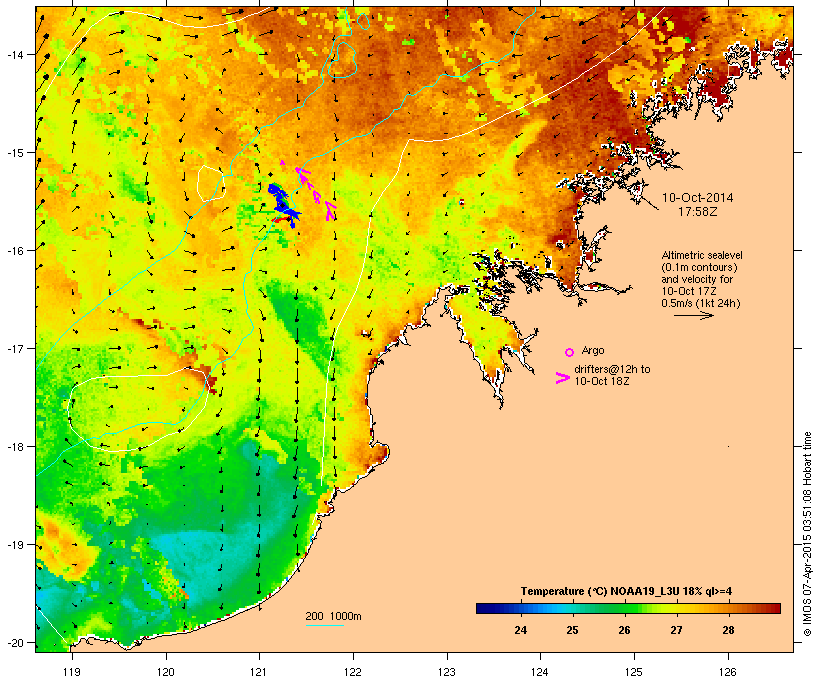820x680 pixels.
Task: Click the latitude axis label -15
Action: point(14,153)
